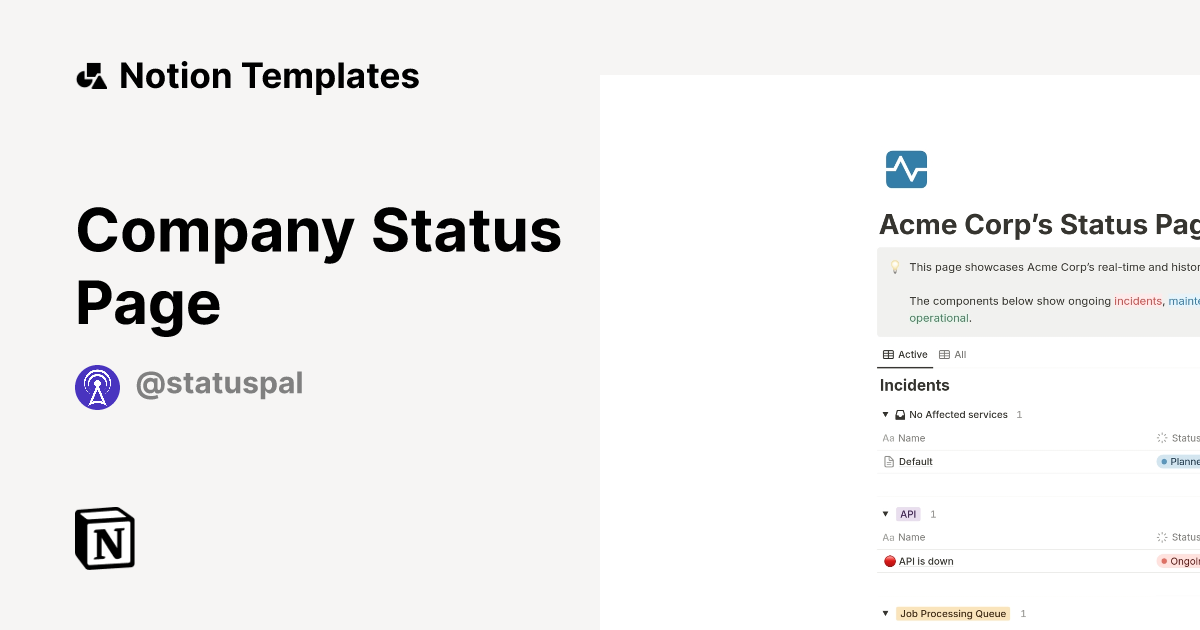
Task: Click the Acme Corp status page pulse icon
Action: pyautogui.click(x=905, y=169)
